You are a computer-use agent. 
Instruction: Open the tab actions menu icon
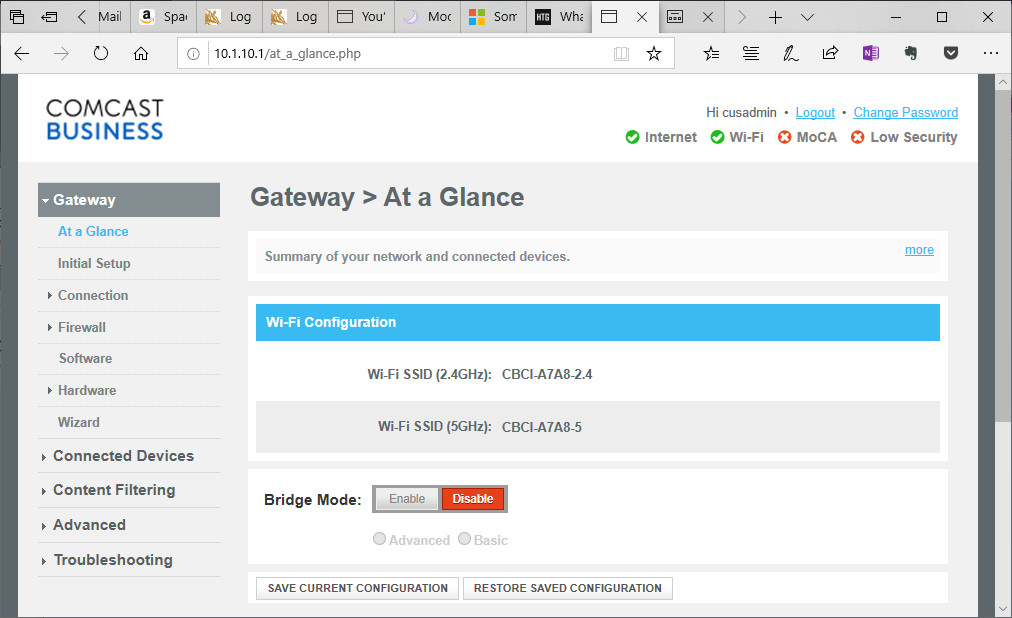(x=17, y=17)
